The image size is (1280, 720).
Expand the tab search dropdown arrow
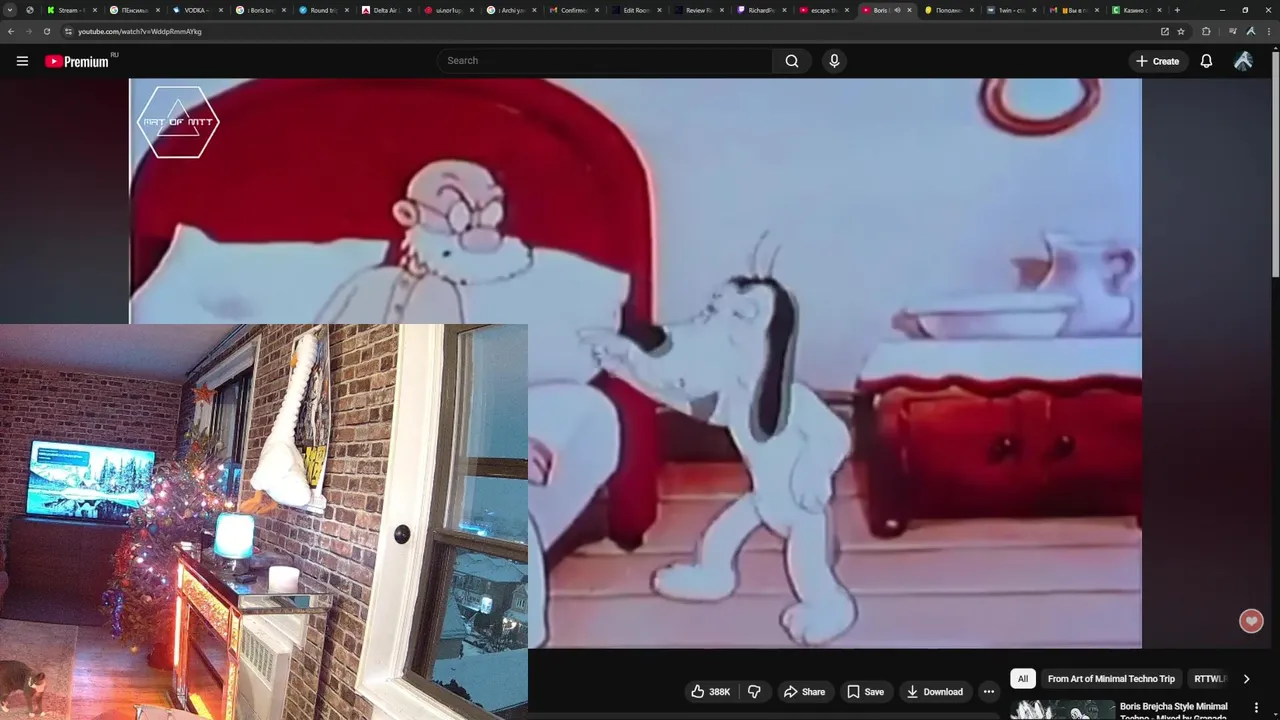point(11,10)
